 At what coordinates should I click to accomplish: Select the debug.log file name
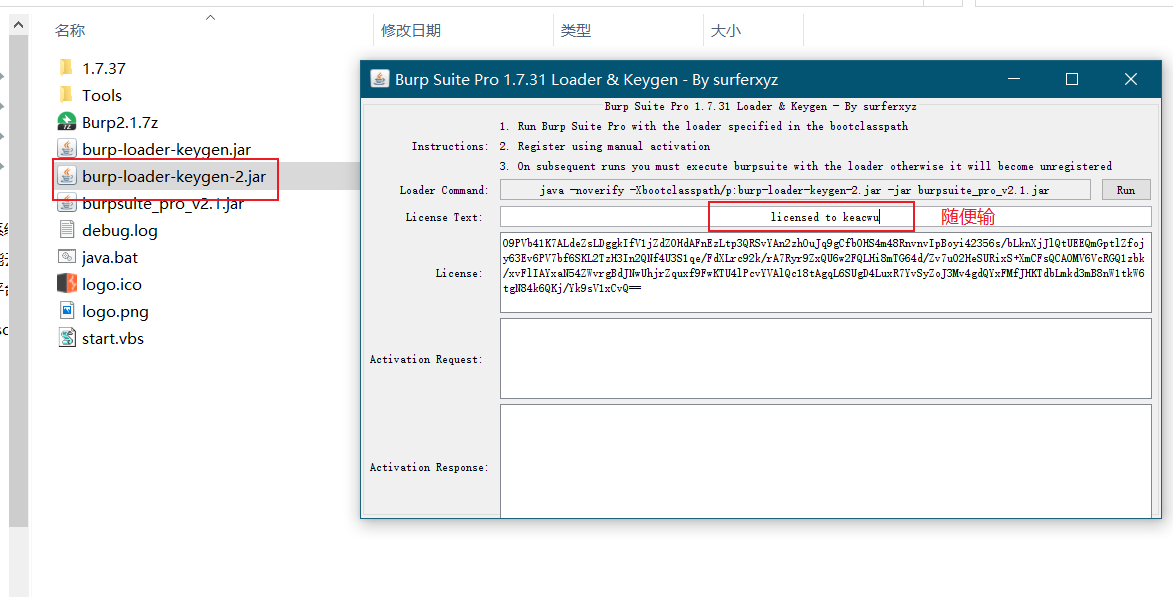point(120,230)
